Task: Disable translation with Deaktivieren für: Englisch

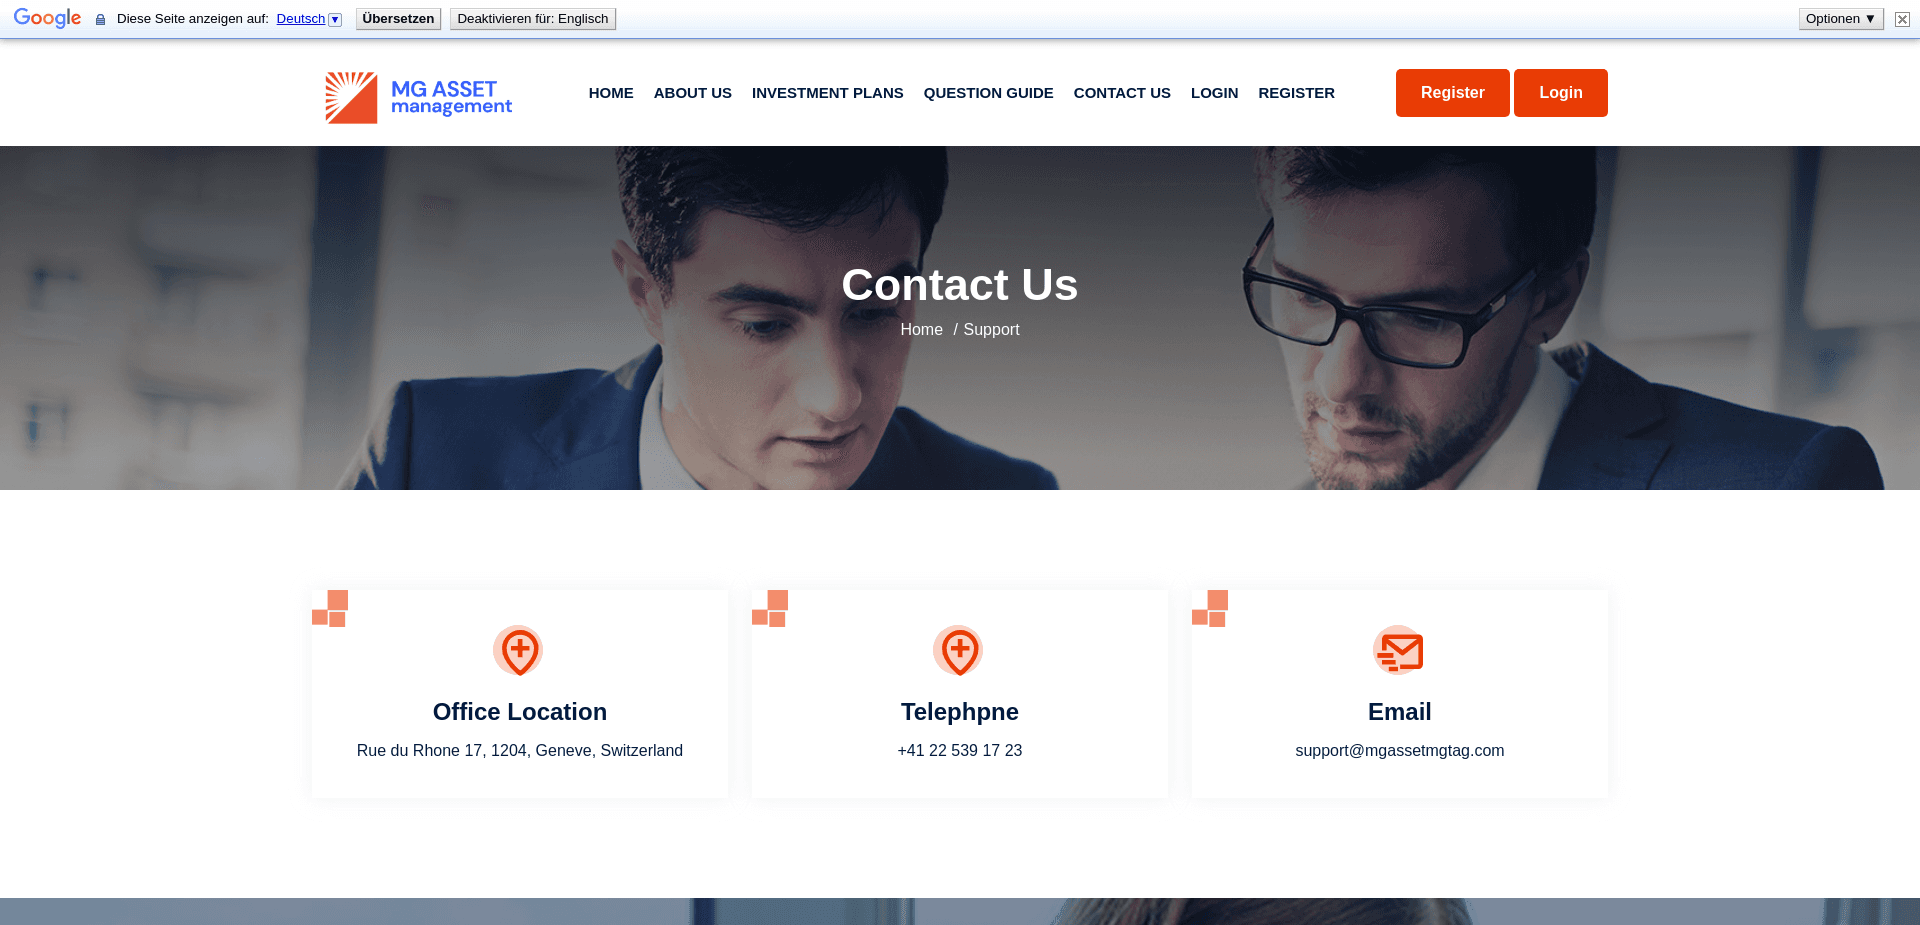Action: [x=532, y=19]
